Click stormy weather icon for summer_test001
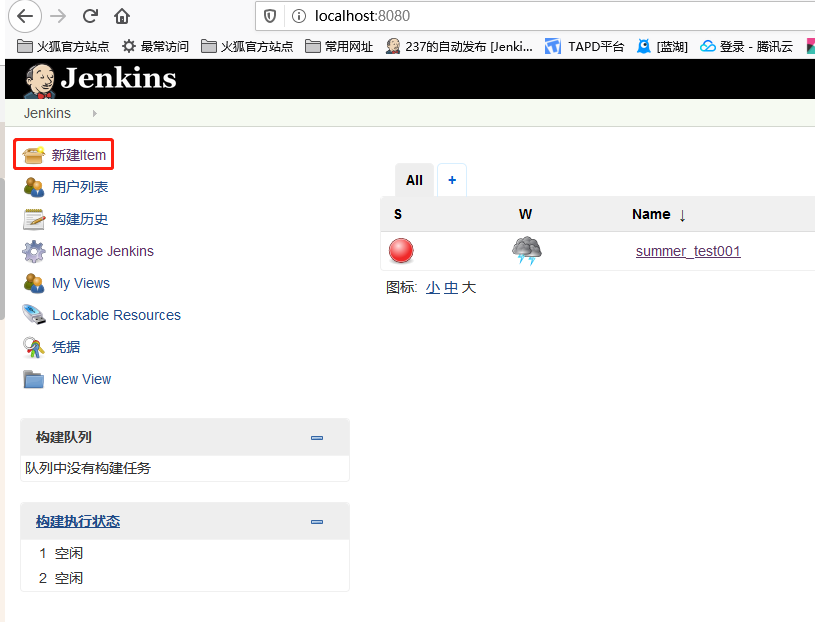This screenshot has width=815, height=622. click(527, 250)
